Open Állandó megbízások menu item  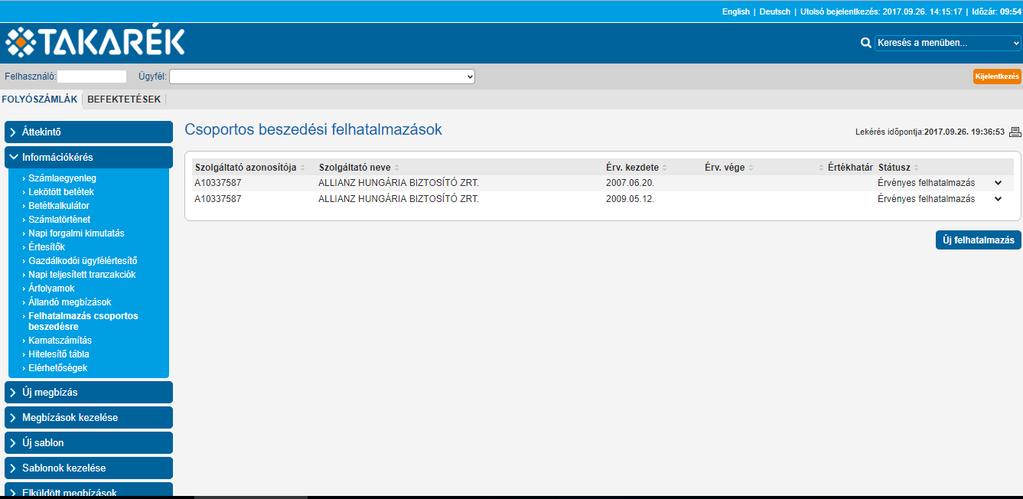coord(70,302)
